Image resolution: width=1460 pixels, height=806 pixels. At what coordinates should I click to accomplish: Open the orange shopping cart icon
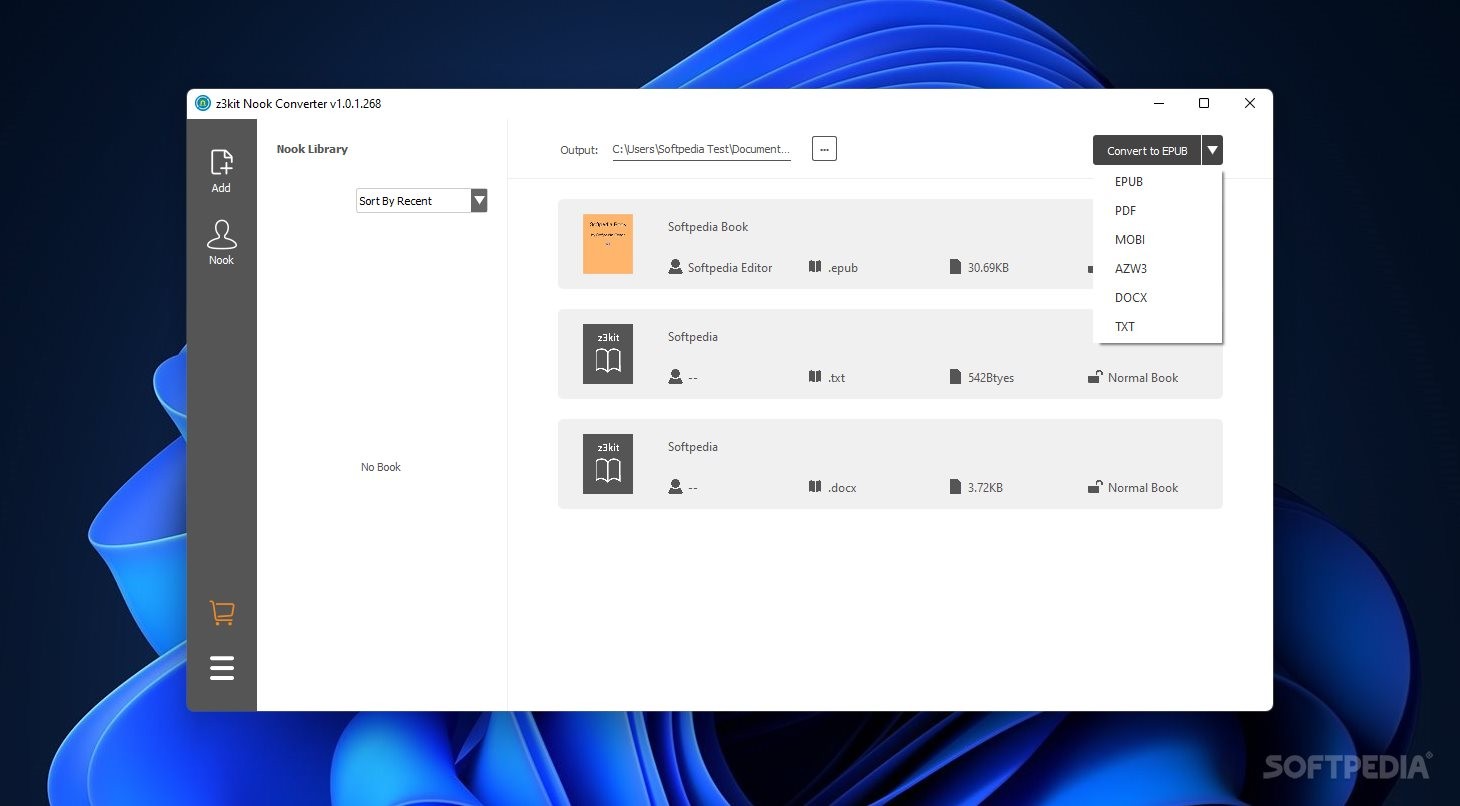tap(222, 613)
